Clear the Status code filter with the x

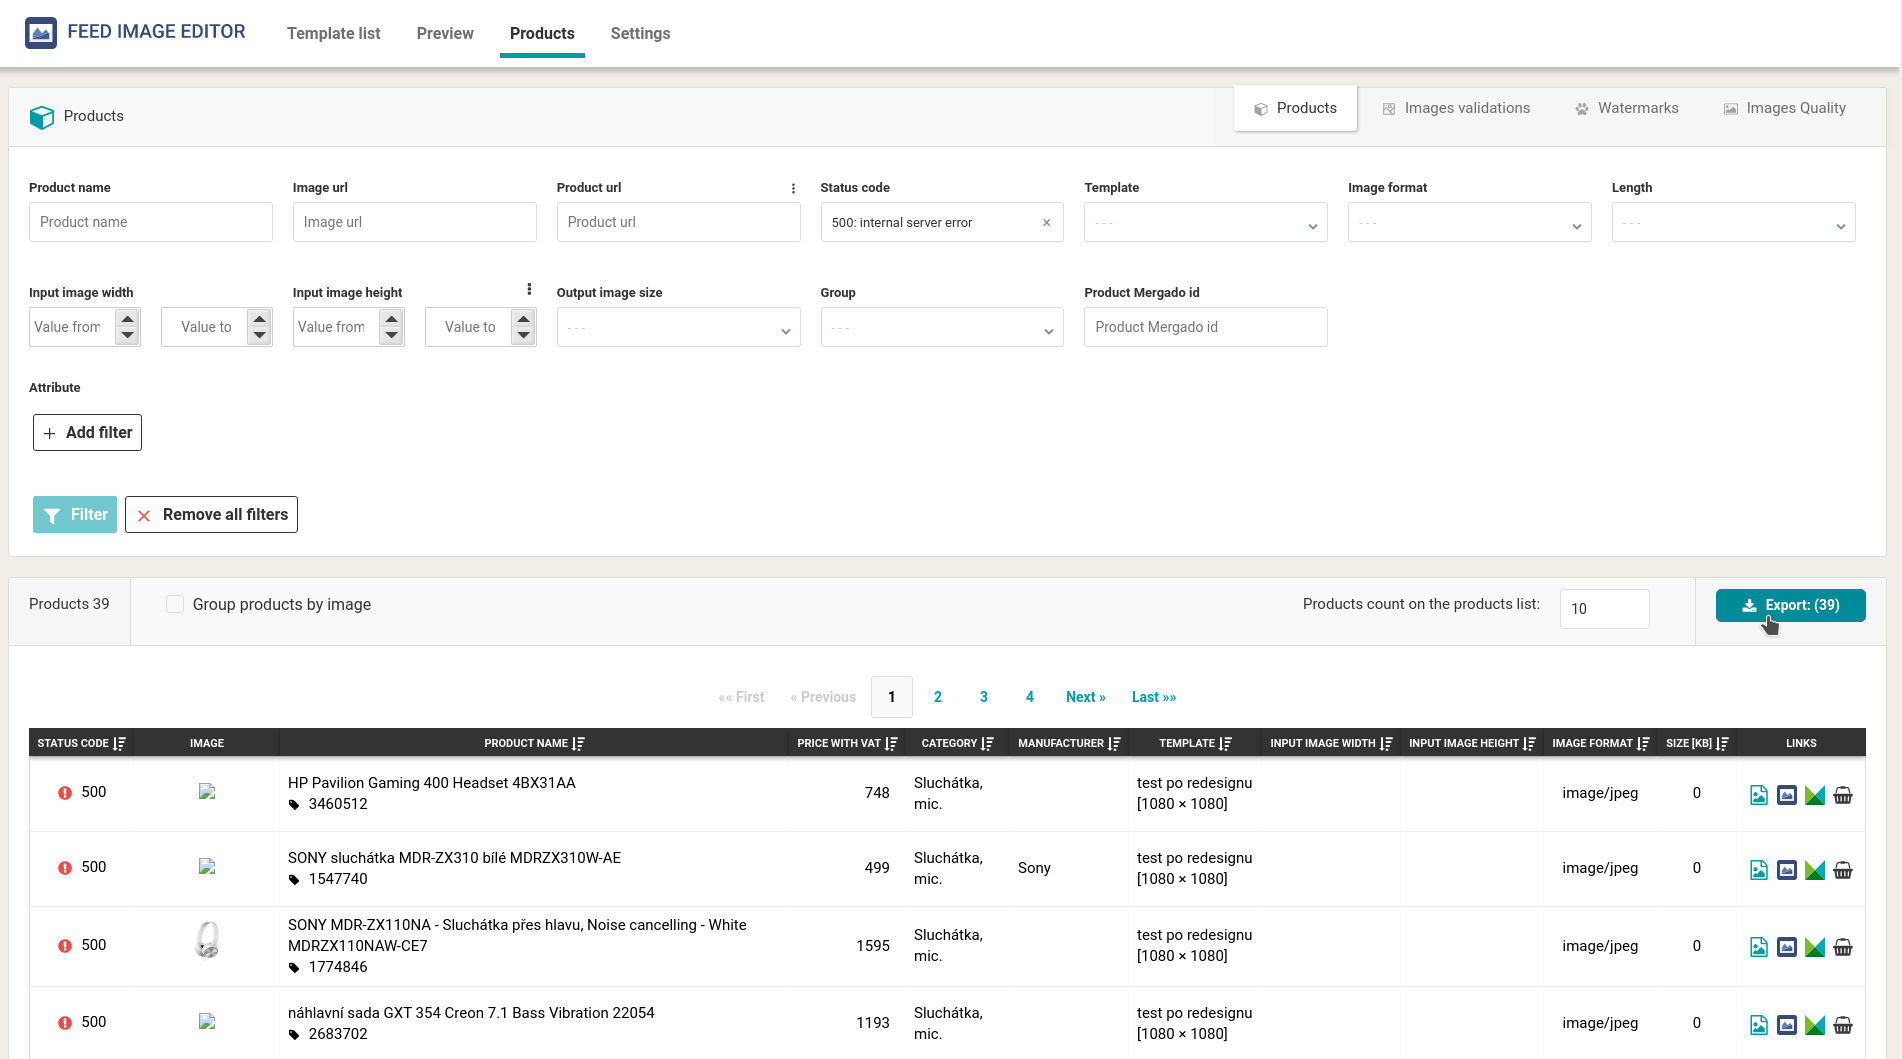[x=1046, y=223]
